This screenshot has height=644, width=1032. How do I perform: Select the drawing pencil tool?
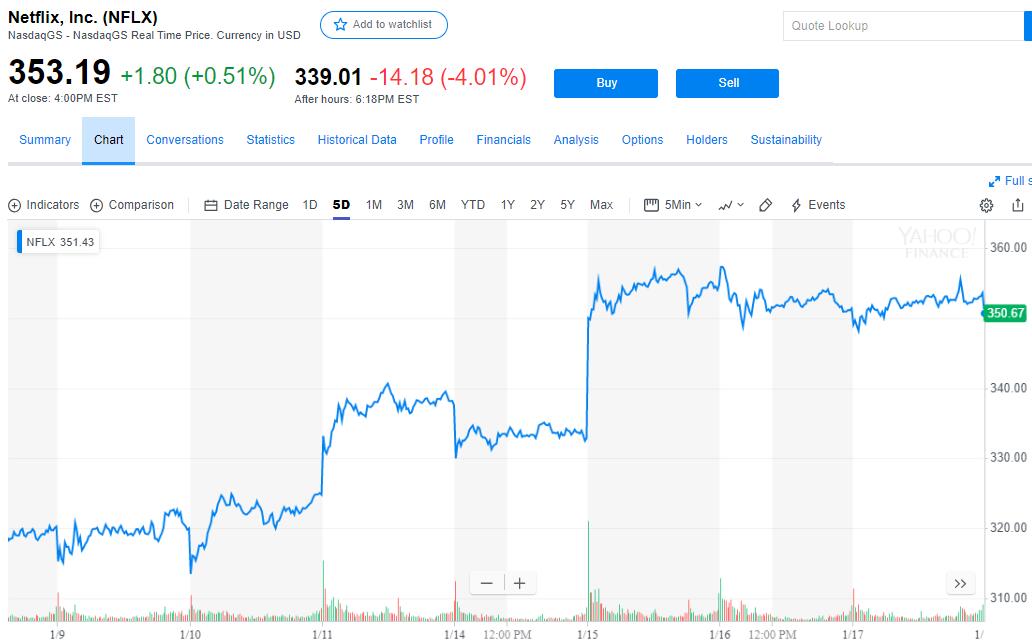click(766, 205)
